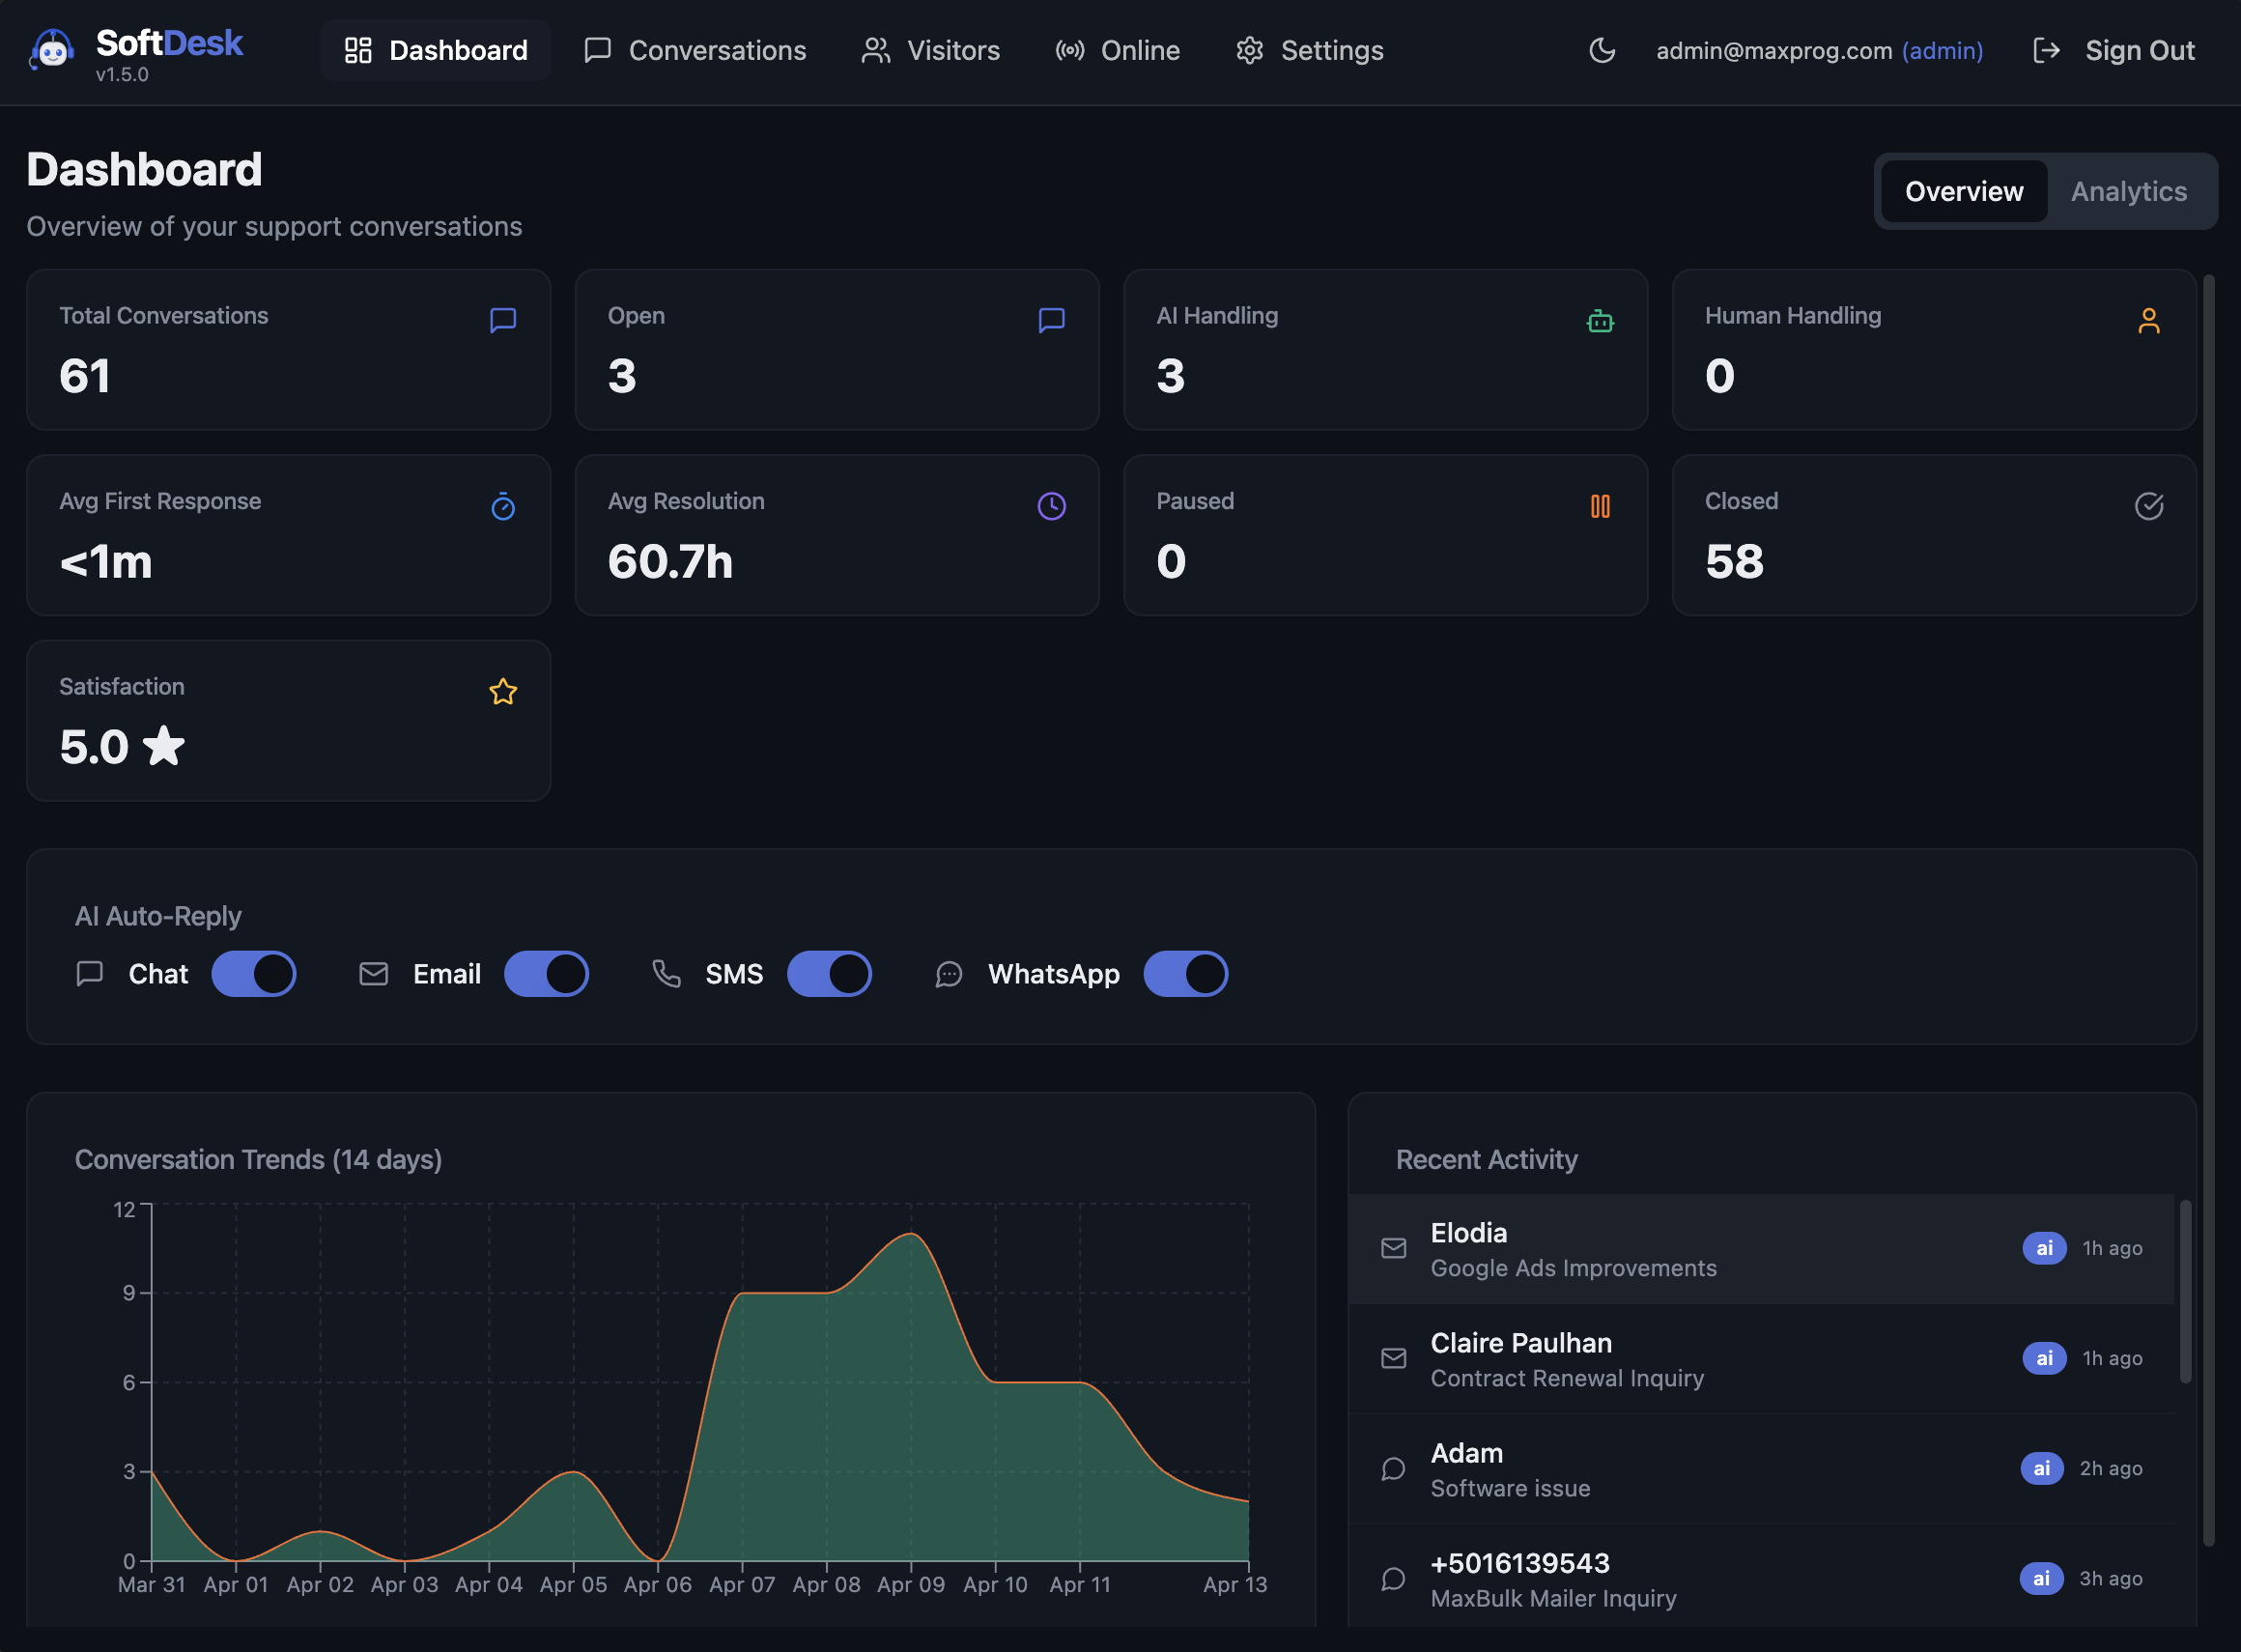Screen dimensions: 2241x1652
Task: Click the chat bubble icon on Open card
Action: tap(1051, 321)
